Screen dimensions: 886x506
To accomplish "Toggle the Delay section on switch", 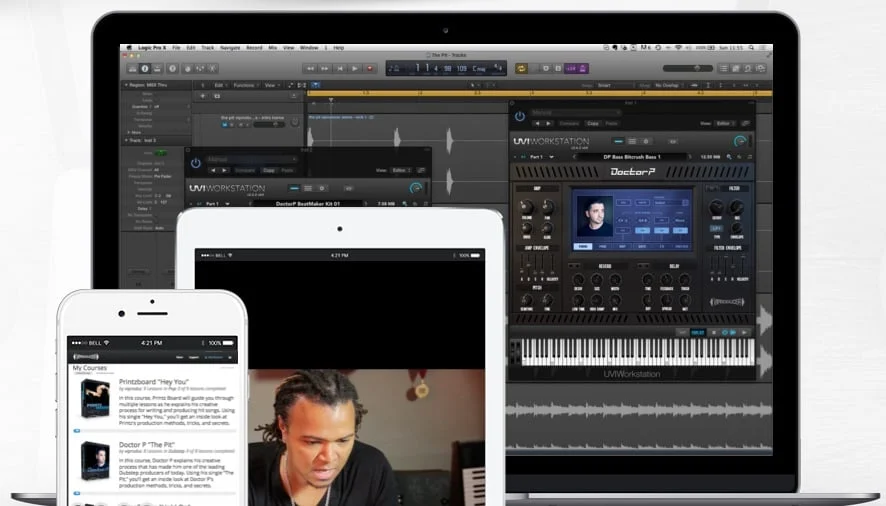I will 643,266.
